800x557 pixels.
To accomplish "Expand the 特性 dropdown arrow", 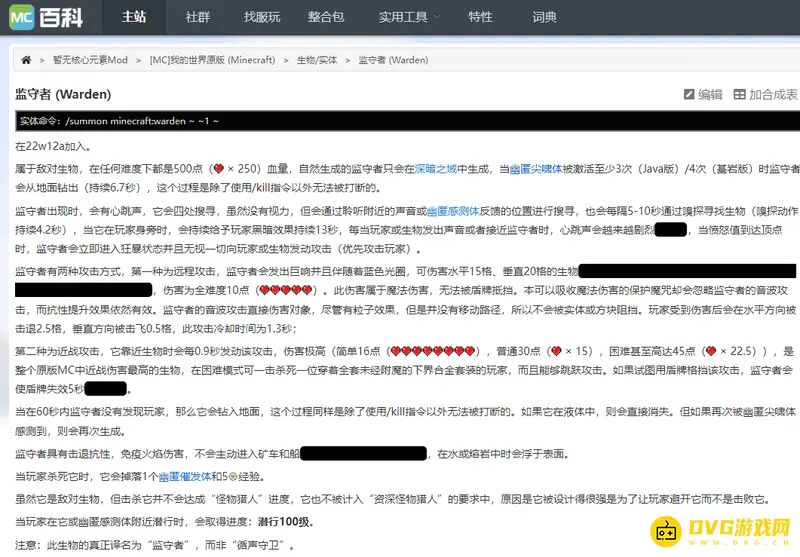I will (480, 17).
